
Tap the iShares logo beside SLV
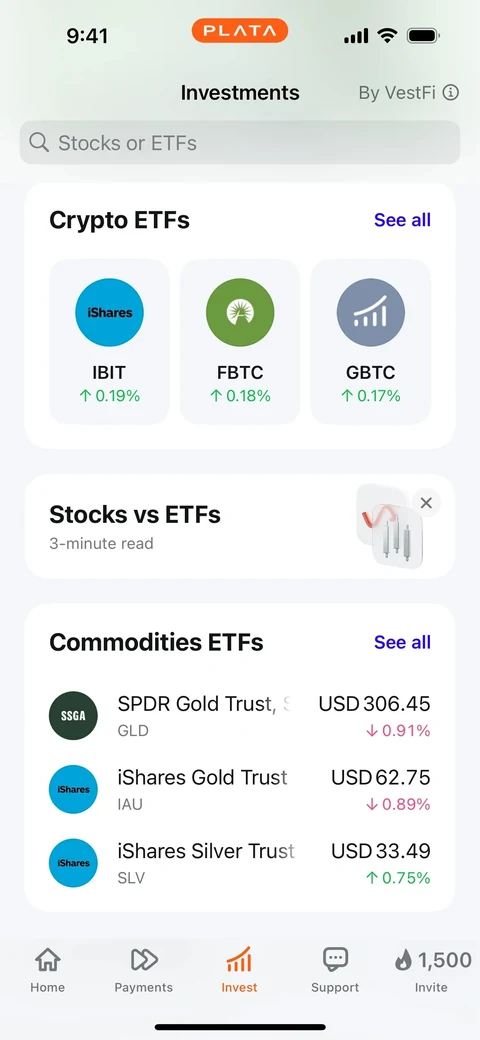pyautogui.click(x=73, y=863)
